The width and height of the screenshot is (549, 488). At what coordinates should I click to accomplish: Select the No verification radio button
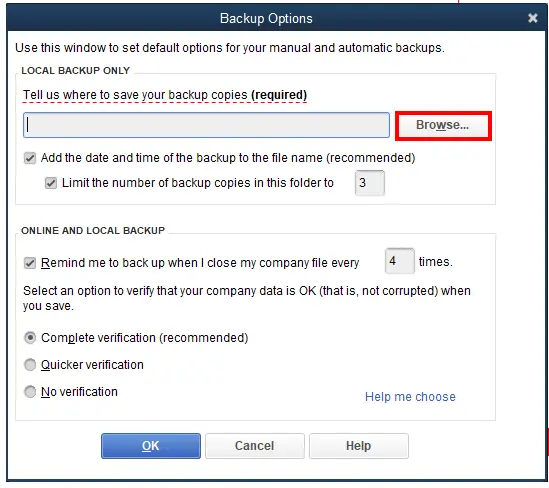pos(30,392)
